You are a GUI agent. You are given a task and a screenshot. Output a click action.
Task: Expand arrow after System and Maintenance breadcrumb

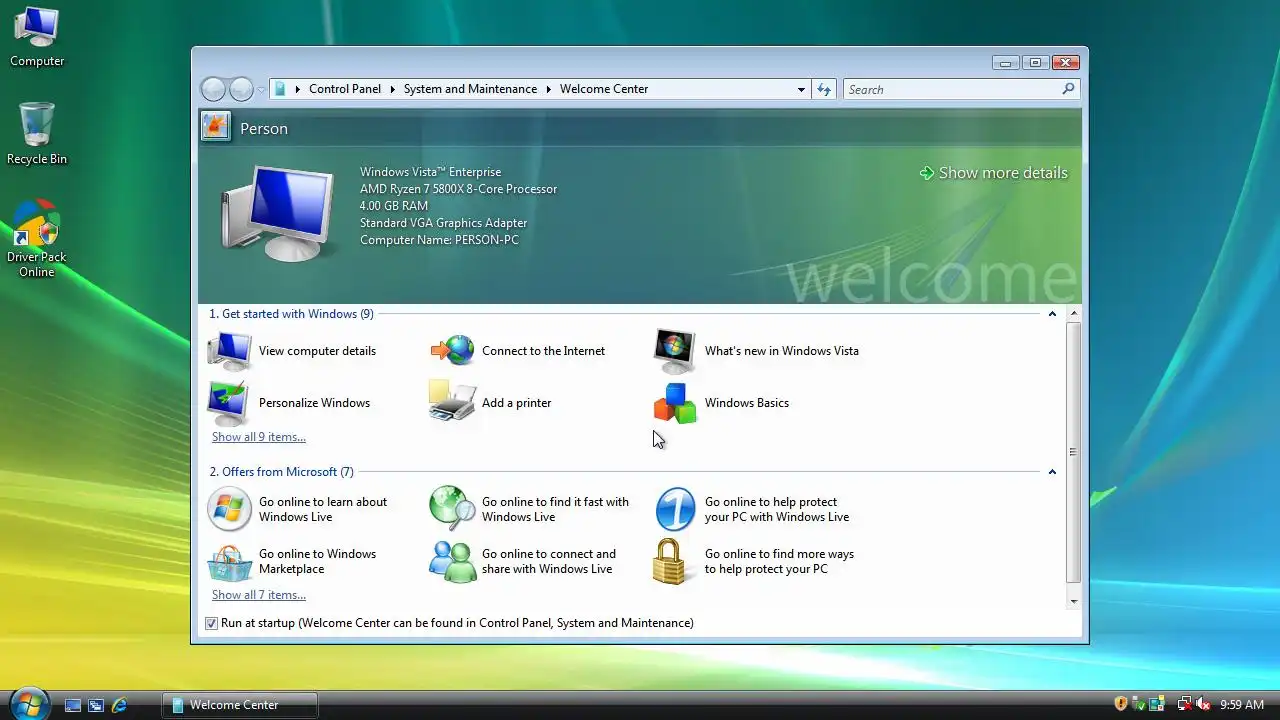(x=548, y=89)
